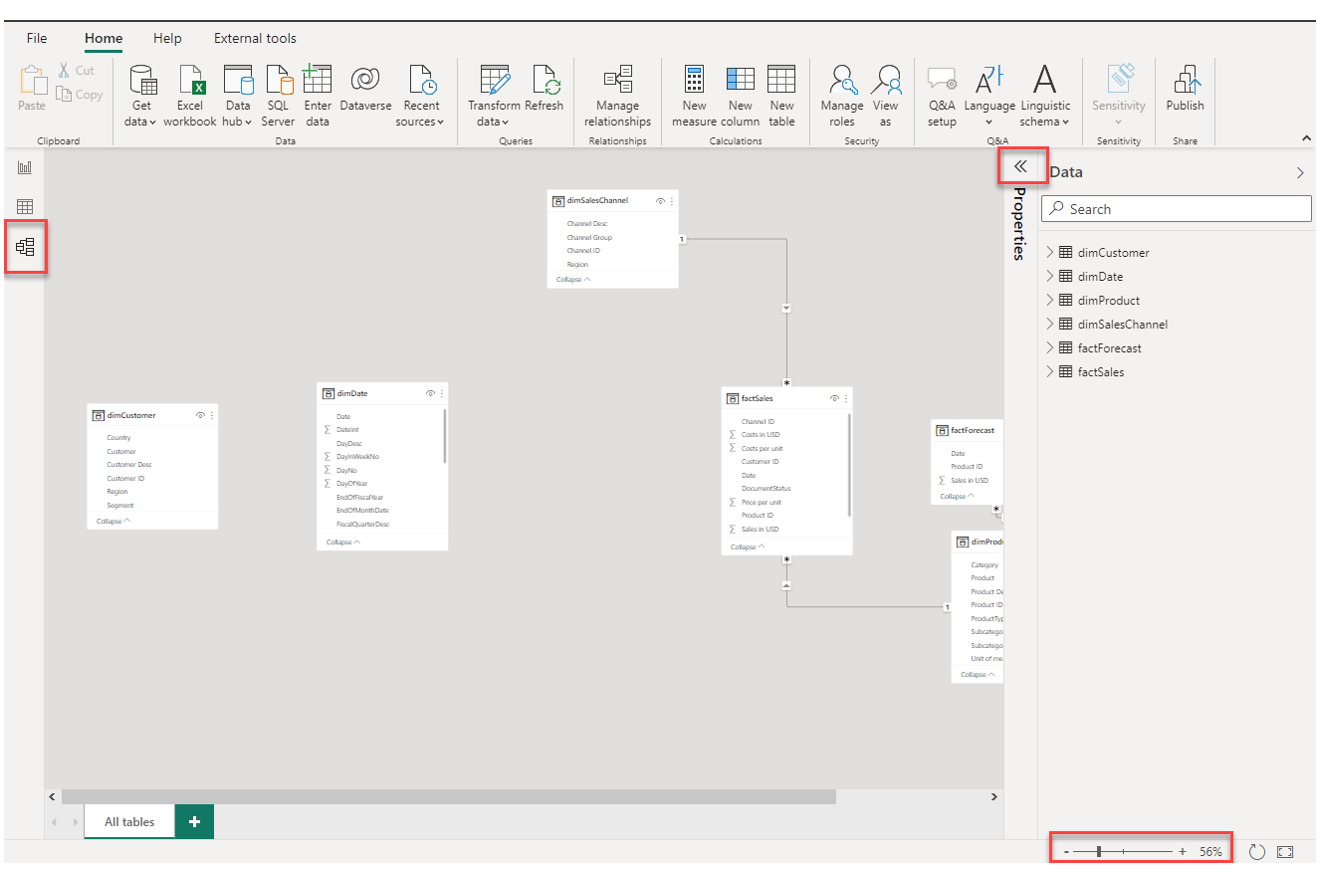1321x877 pixels.
Task: Reset the diagram layout icon
Action: [x=1258, y=852]
